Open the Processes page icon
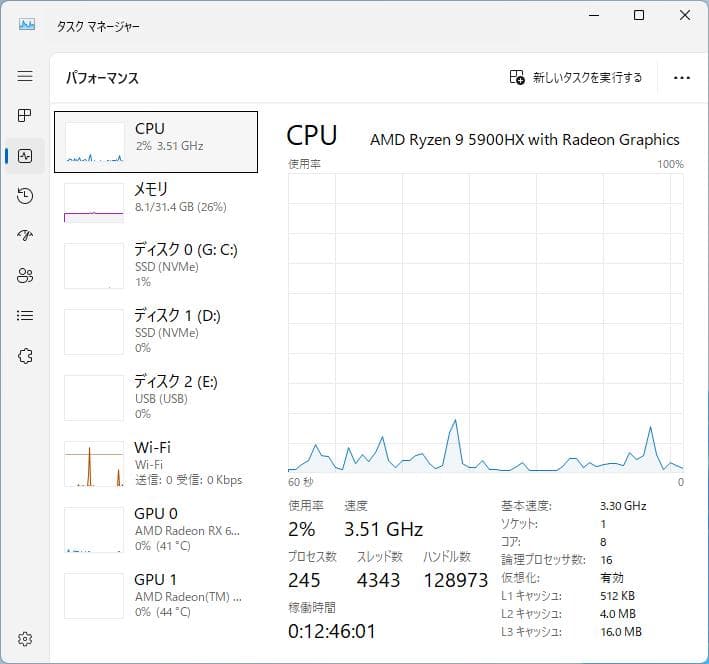Viewport: 709px width, 664px height. (x=25, y=116)
